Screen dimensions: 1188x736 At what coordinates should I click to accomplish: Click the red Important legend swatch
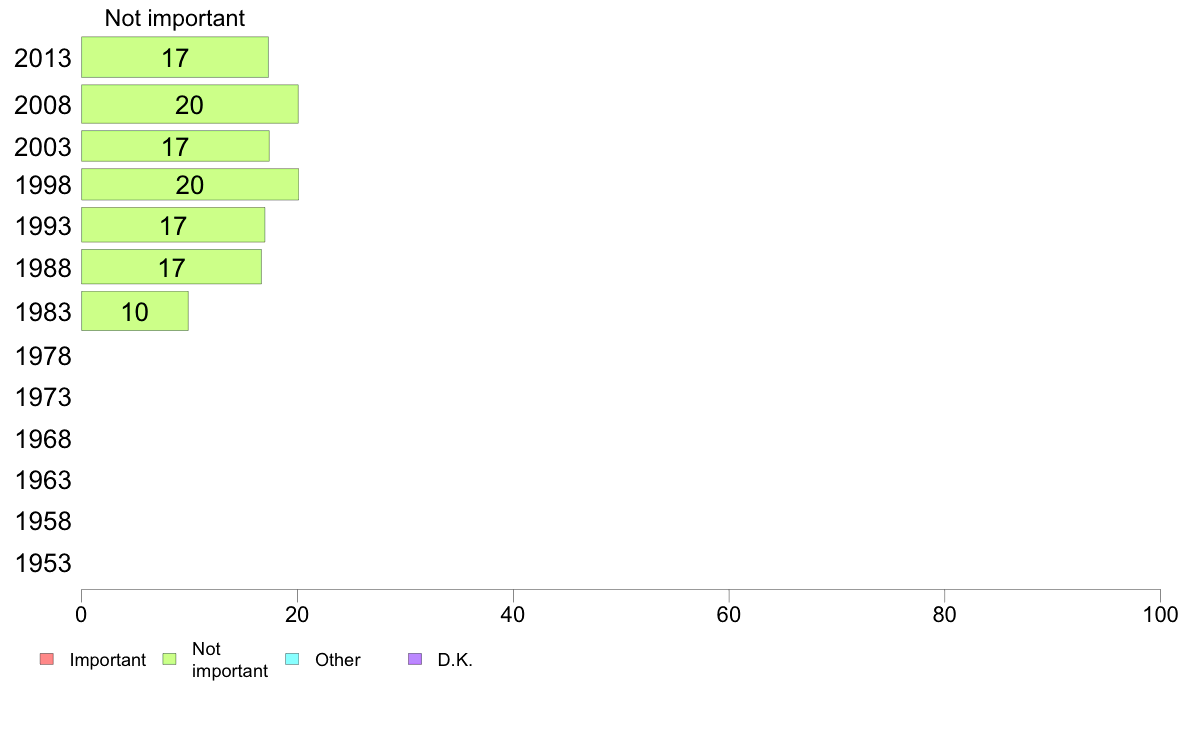[47, 659]
